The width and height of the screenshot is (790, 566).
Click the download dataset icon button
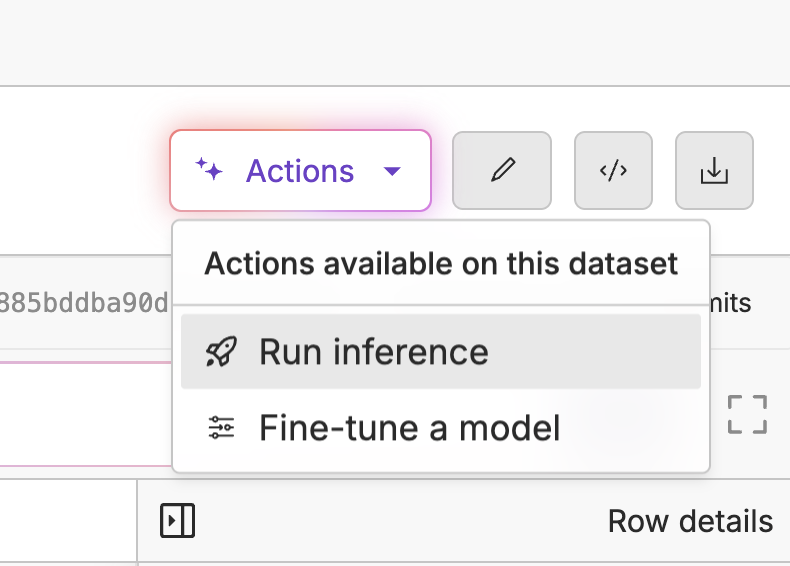point(714,171)
